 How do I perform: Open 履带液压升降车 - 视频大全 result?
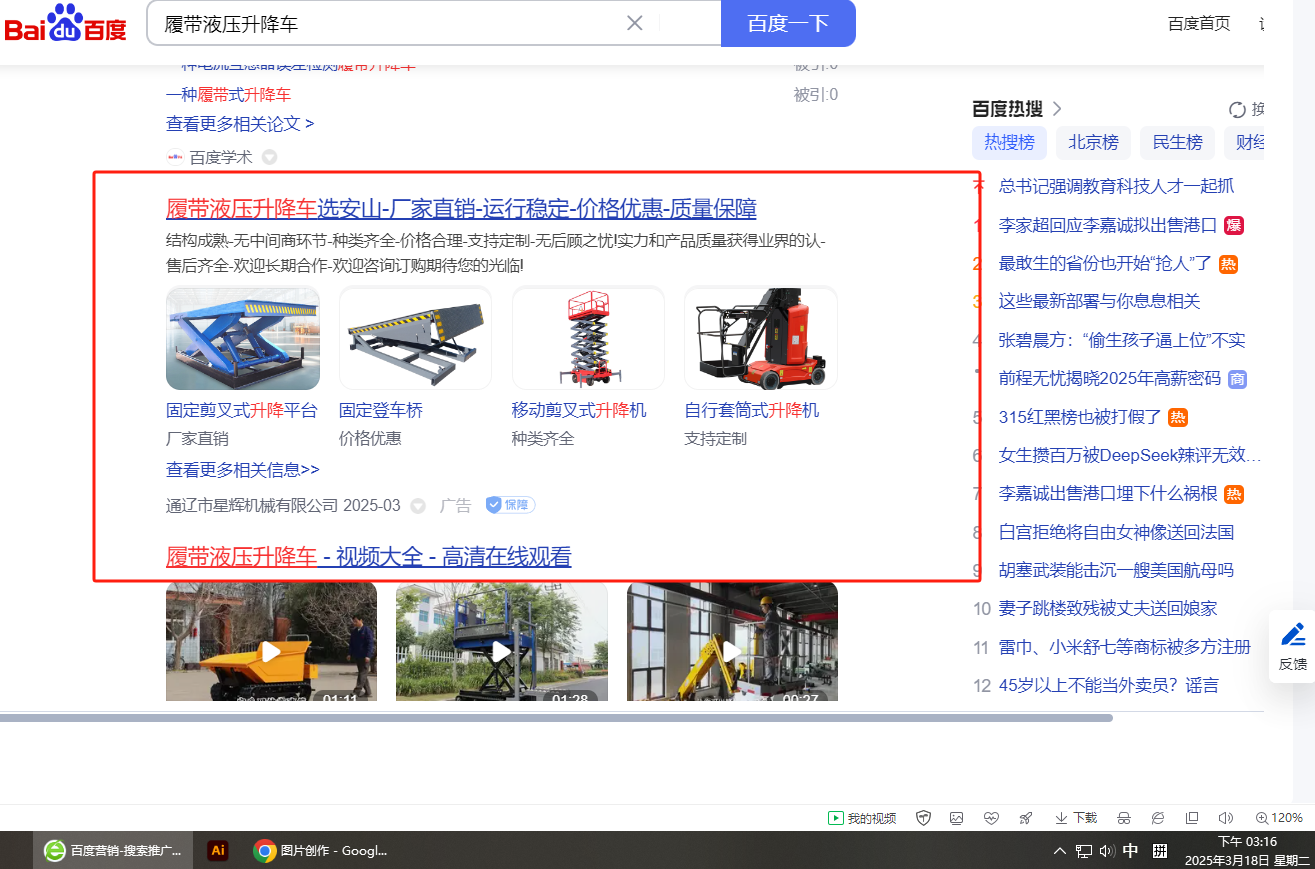tap(368, 557)
